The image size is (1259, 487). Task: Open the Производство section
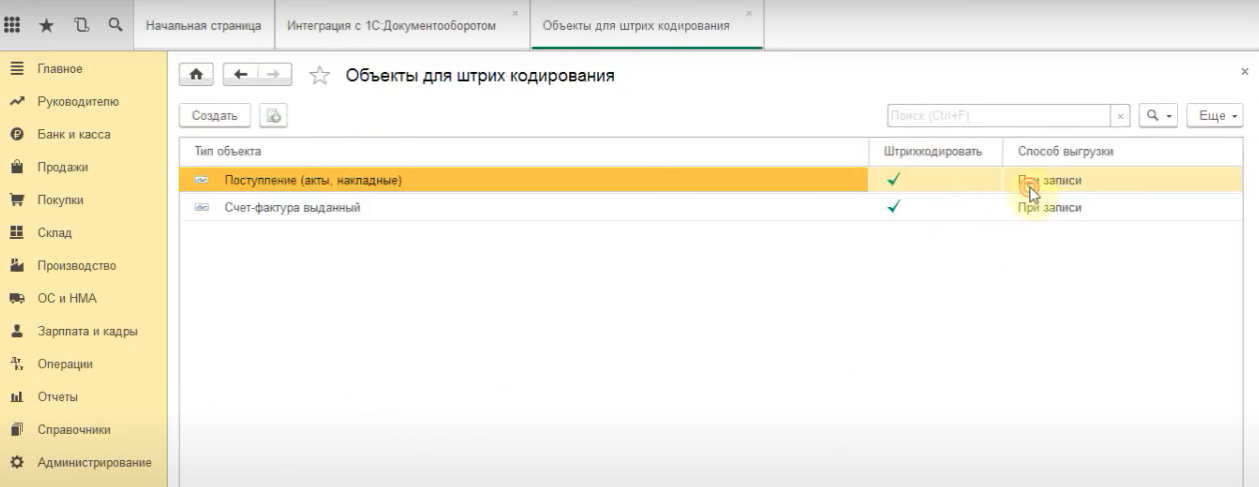tap(77, 266)
